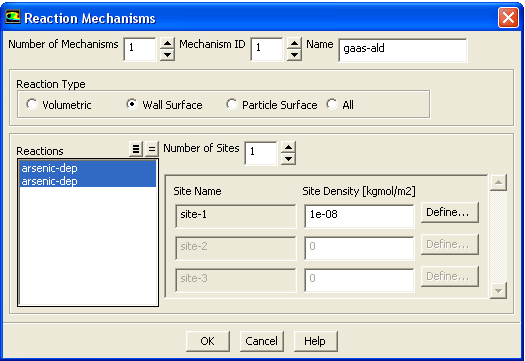The image size is (525, 361).
Task: Click the disabled site-2 name field
Action: [236, 248]
